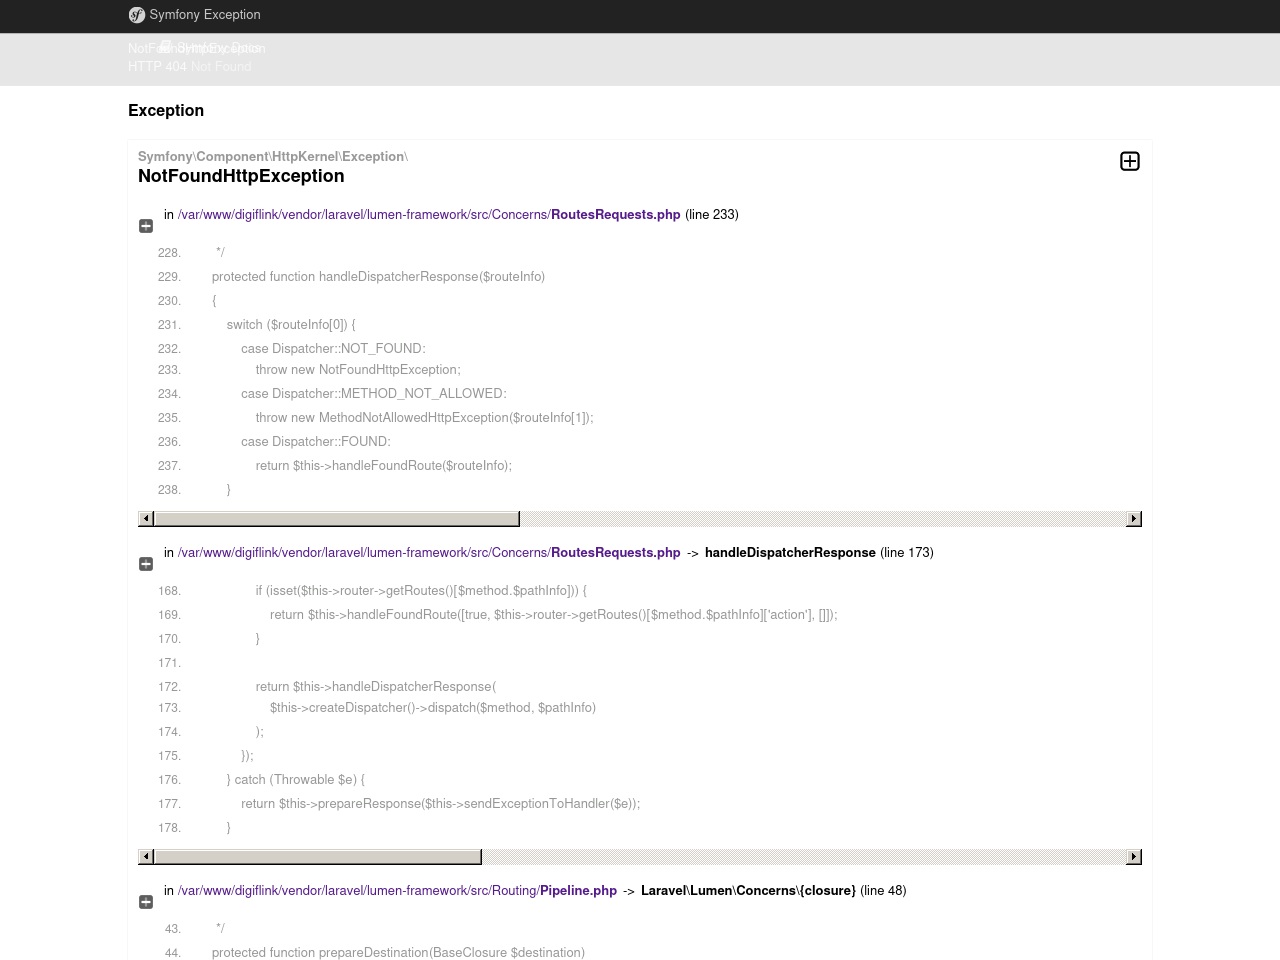Click the '(line 173)' label

pyautogui.click(x=907, y=553)
